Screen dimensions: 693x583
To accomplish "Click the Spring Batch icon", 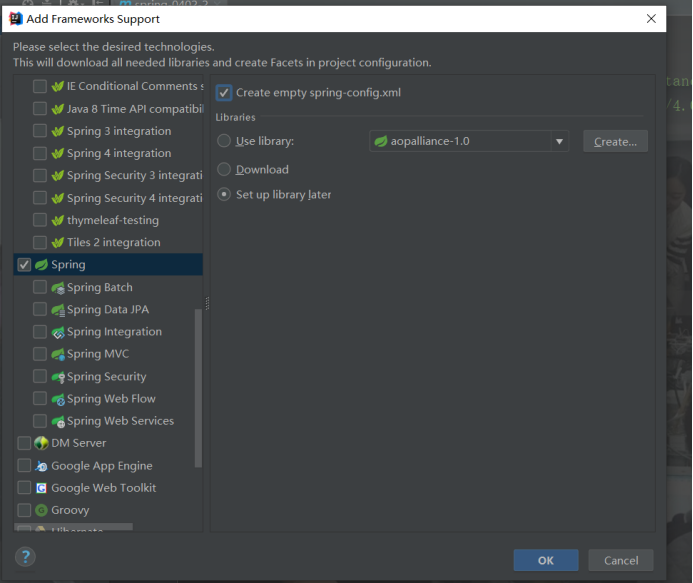I will (x=58, y=288).
